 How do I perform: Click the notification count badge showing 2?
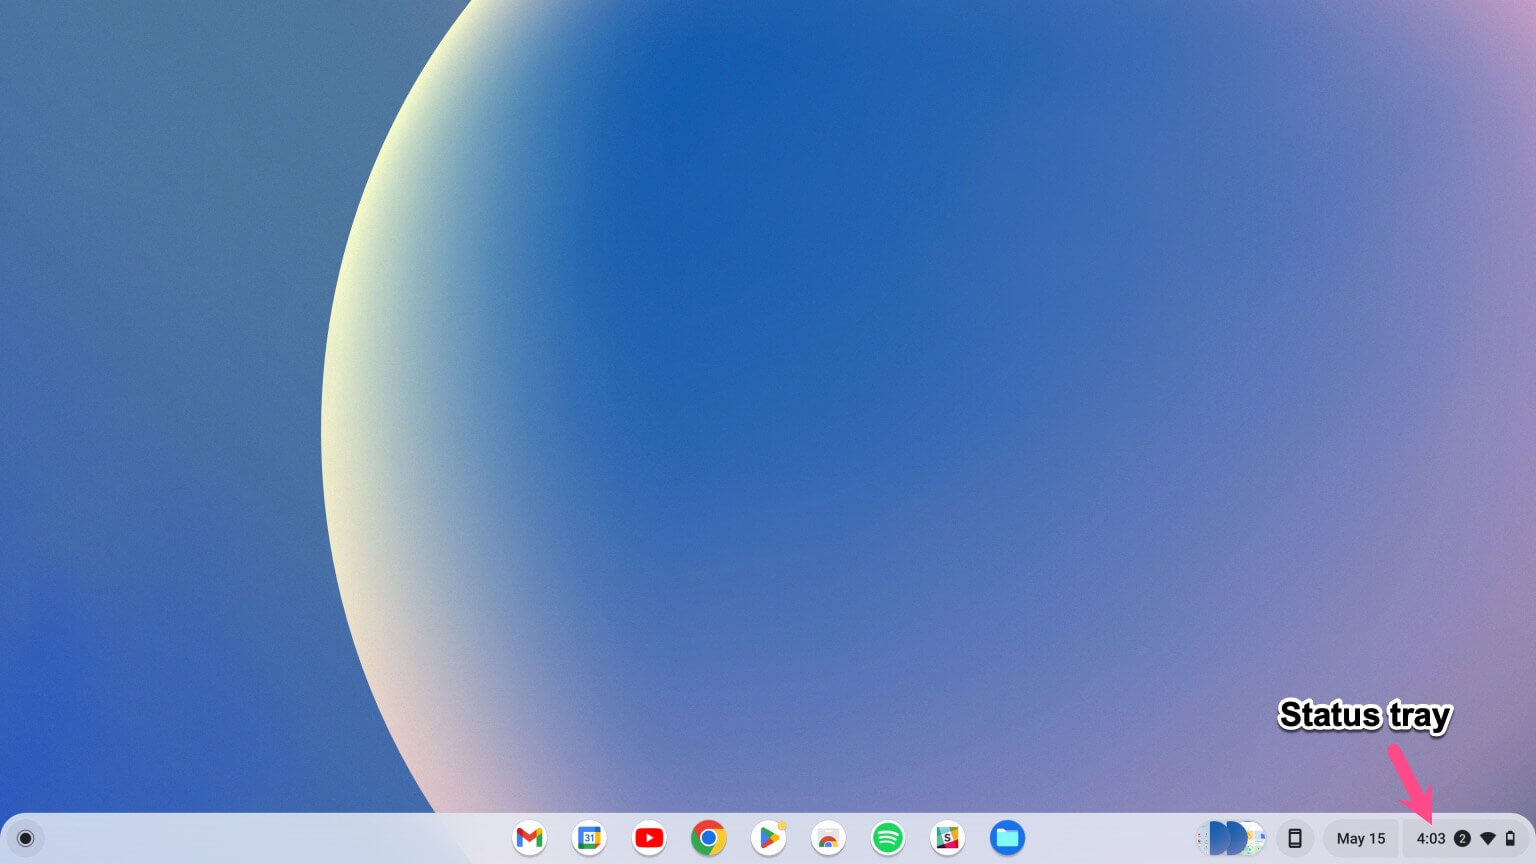click(1462, 839)
